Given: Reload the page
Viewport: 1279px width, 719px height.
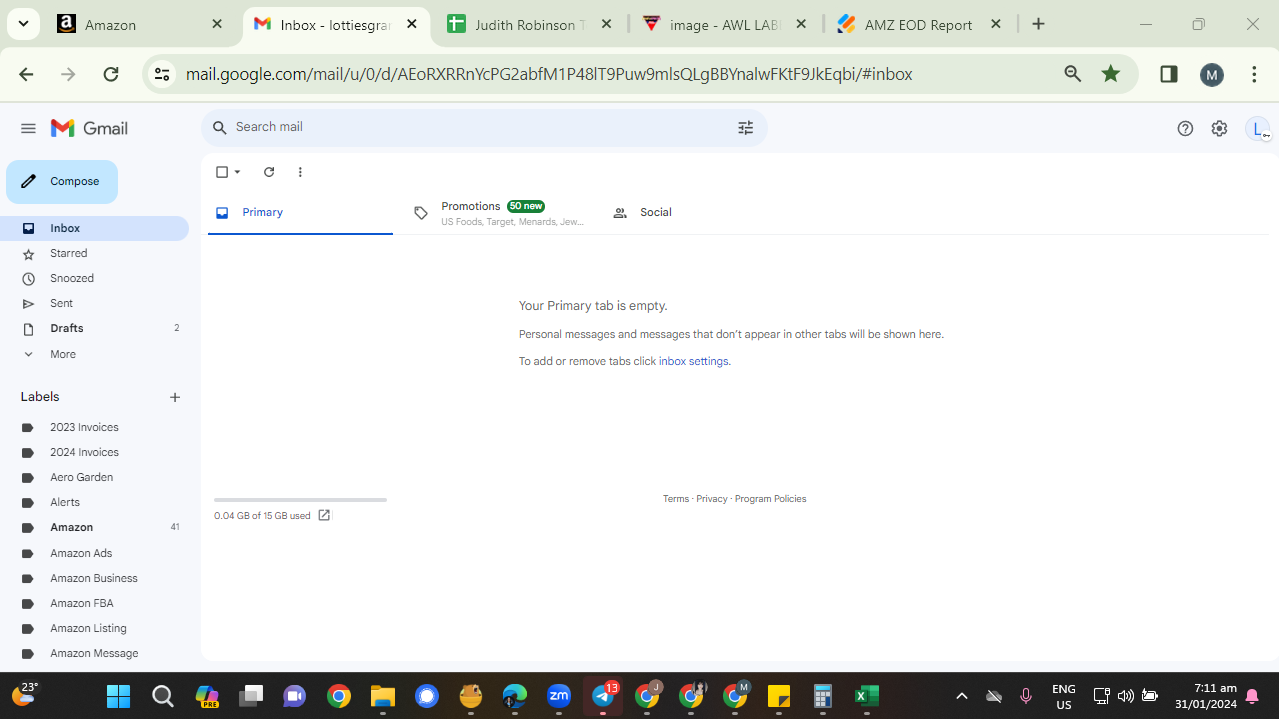Looking at the screenshot, I should (x=111, y=73).
